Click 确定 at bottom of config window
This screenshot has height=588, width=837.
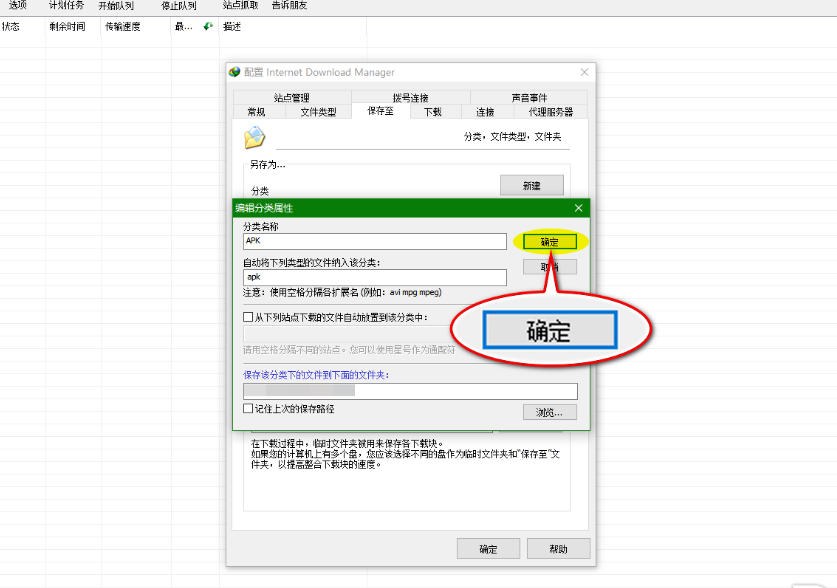488,549
